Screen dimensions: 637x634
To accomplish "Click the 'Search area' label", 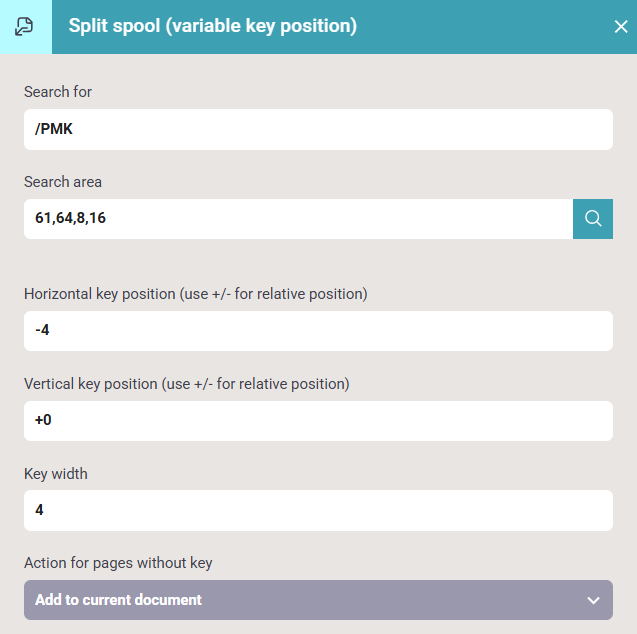I will [63, 182].
